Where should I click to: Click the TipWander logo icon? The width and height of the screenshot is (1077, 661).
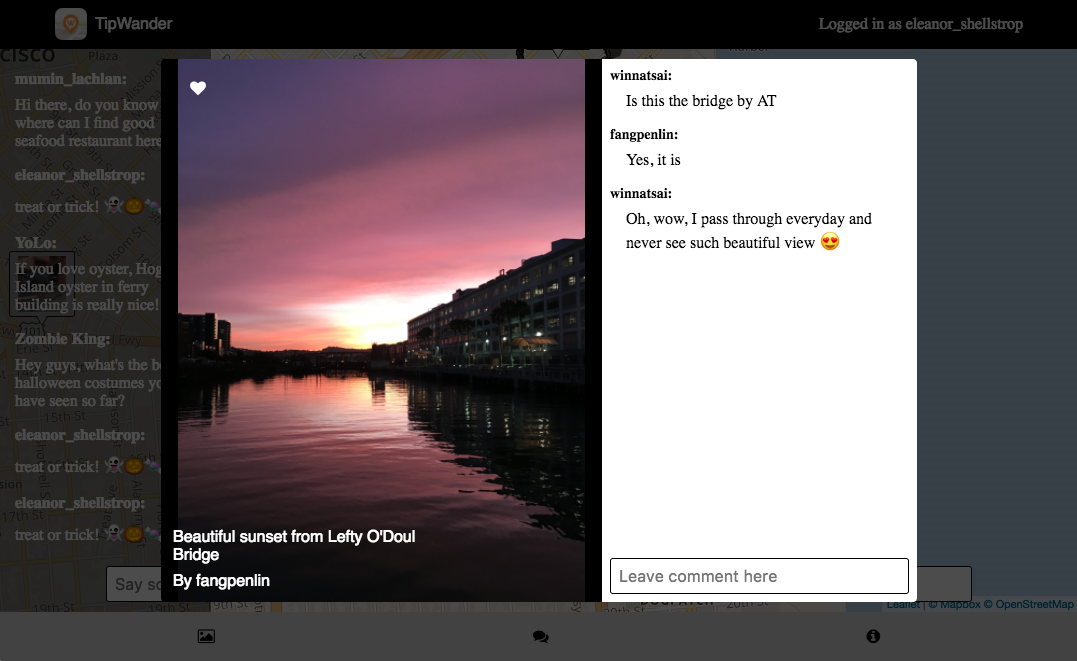coord(71,24)
